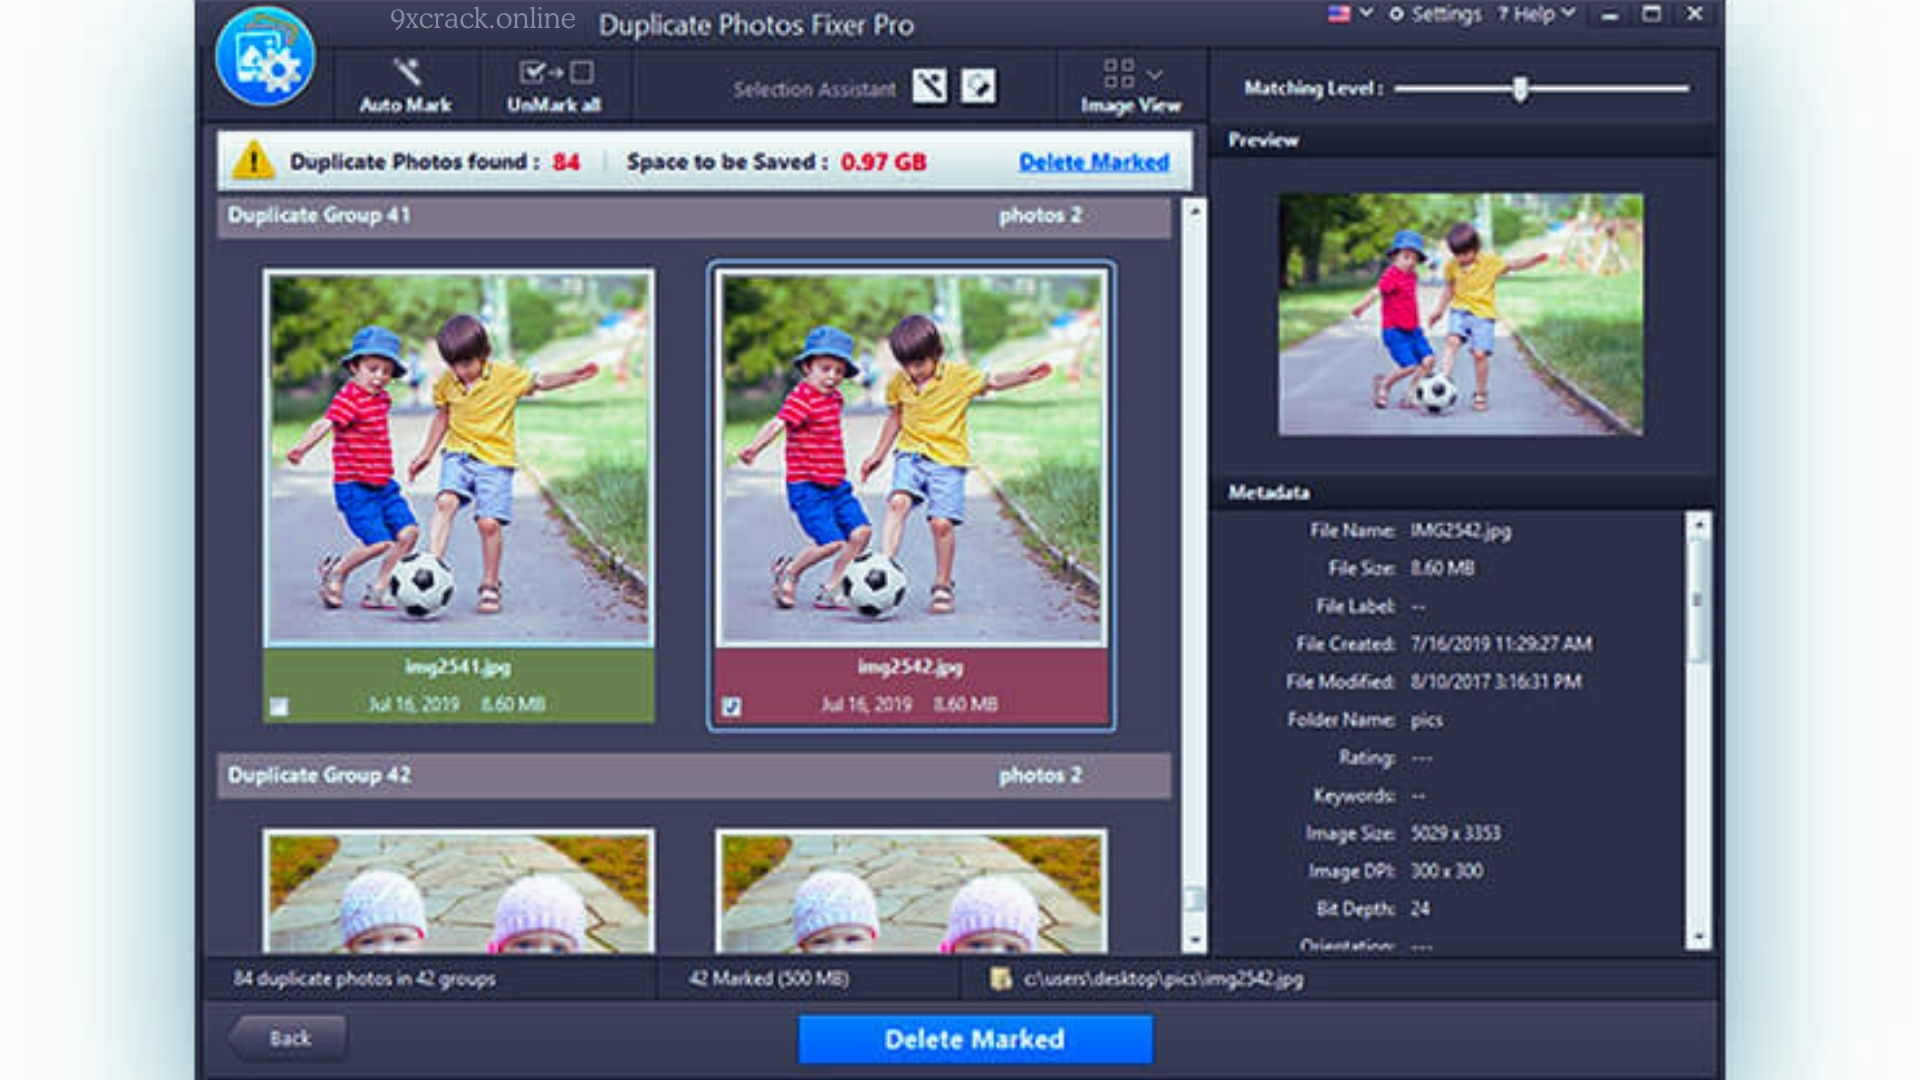The height and width of the screenshot is (1080, 1920).
Task: Select second thumbnail in Duplicate Group 42
Action: click(911, 890)
